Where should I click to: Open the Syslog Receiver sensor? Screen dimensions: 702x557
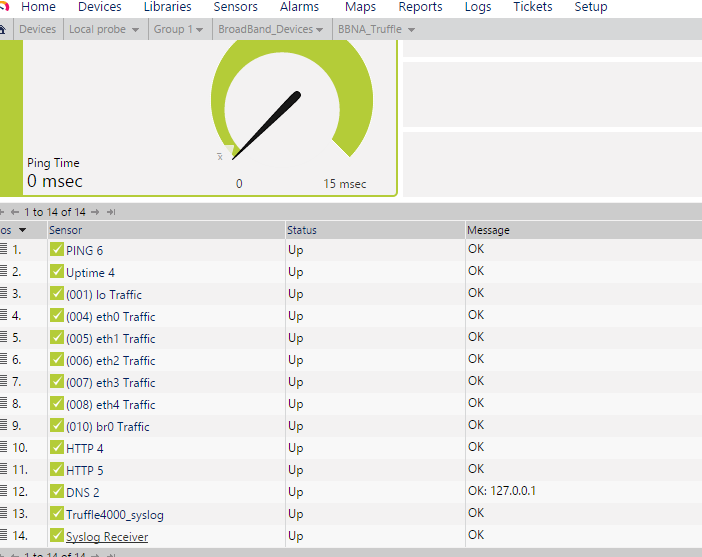(x=107, y=536)
